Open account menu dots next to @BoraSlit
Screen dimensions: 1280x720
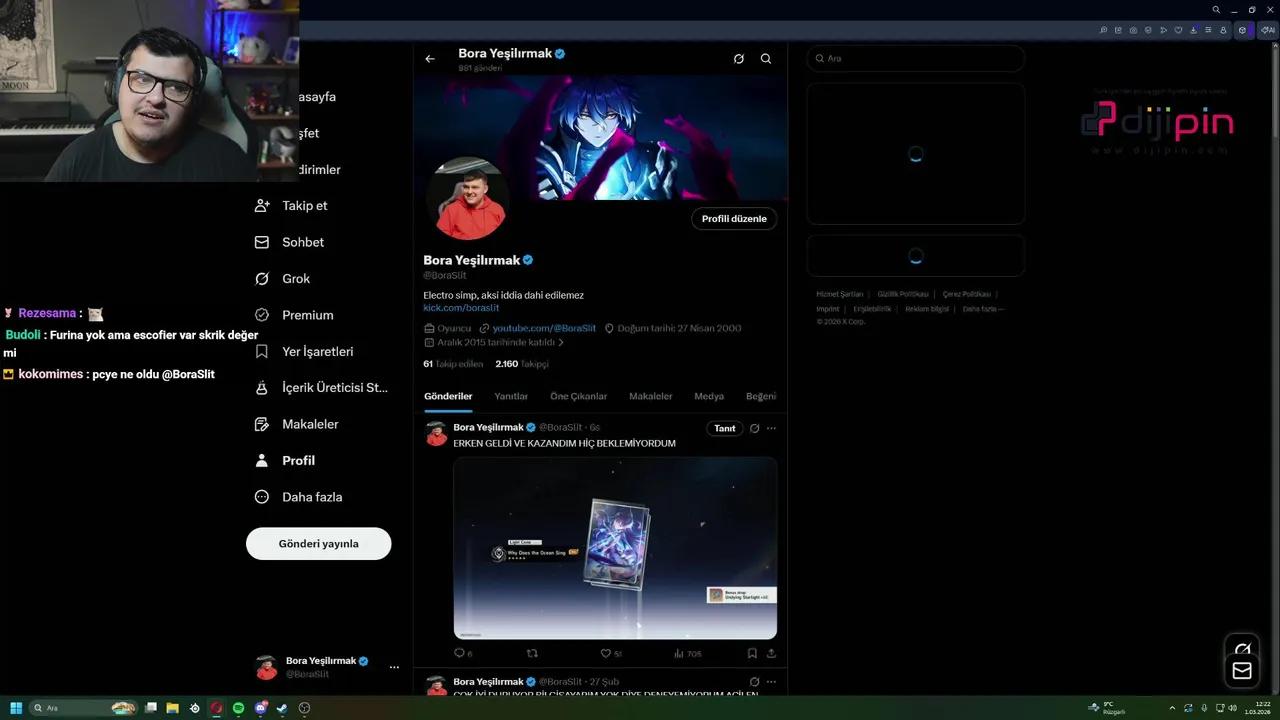pyautogui.click(x=394, y=667)
